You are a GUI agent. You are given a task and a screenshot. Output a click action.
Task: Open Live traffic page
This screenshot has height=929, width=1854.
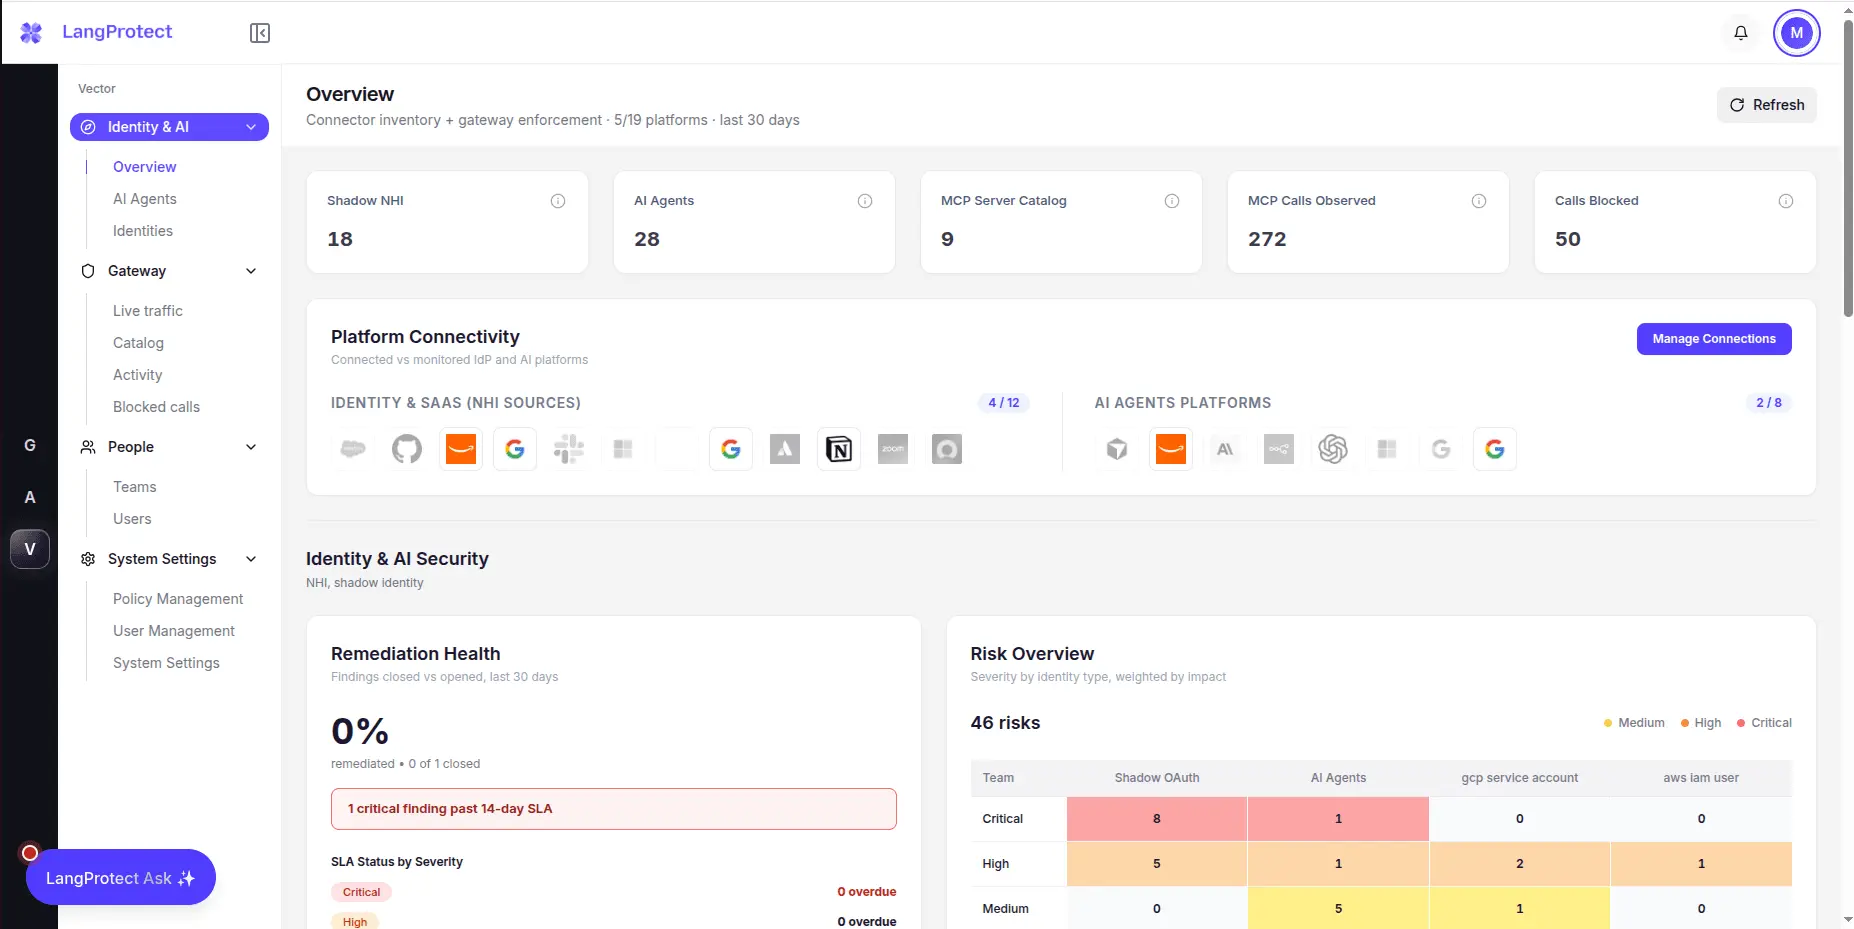click(x=148, y=311)
